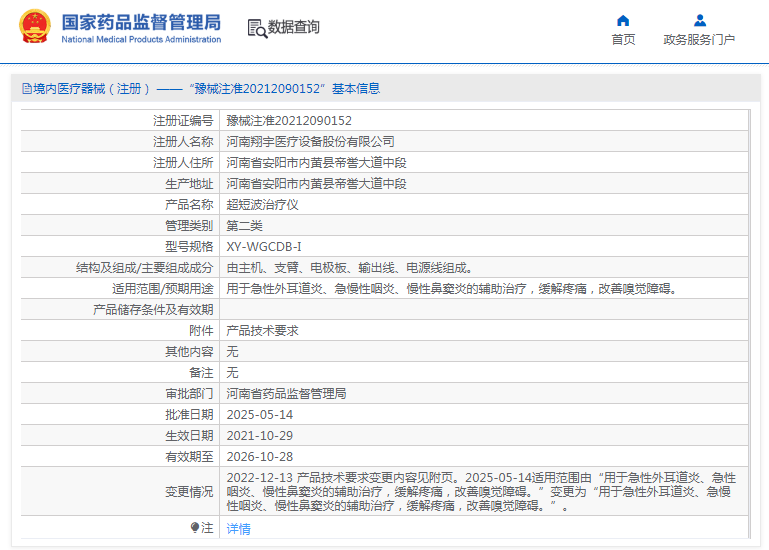Viewport: 769px width, 550px height.
Task: Select product name 超短波治疗仪
Action: point(262,205)
